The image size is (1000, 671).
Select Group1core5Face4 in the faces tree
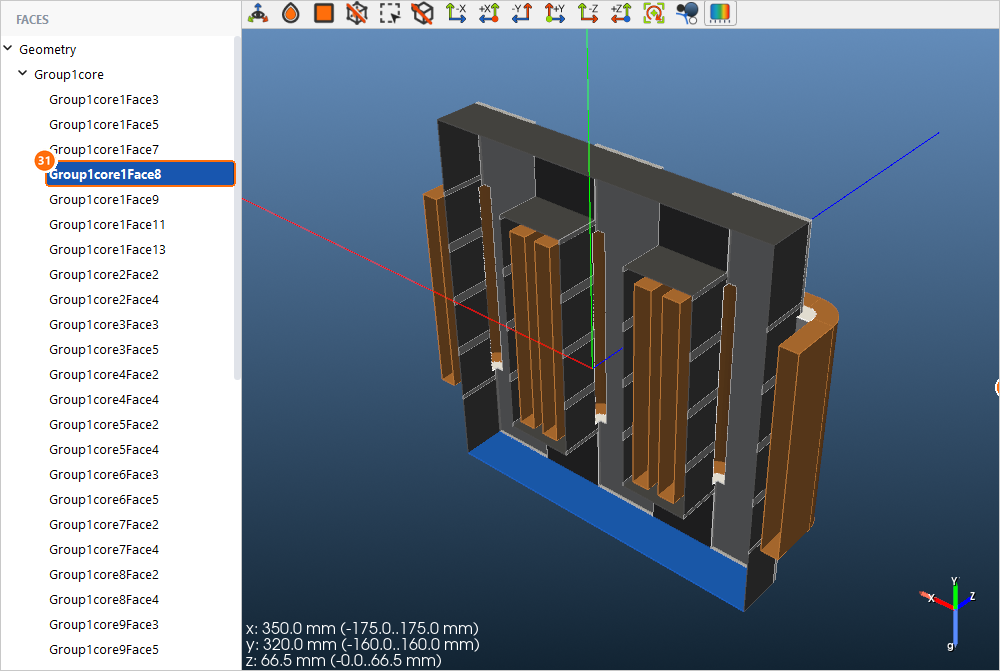104,450
